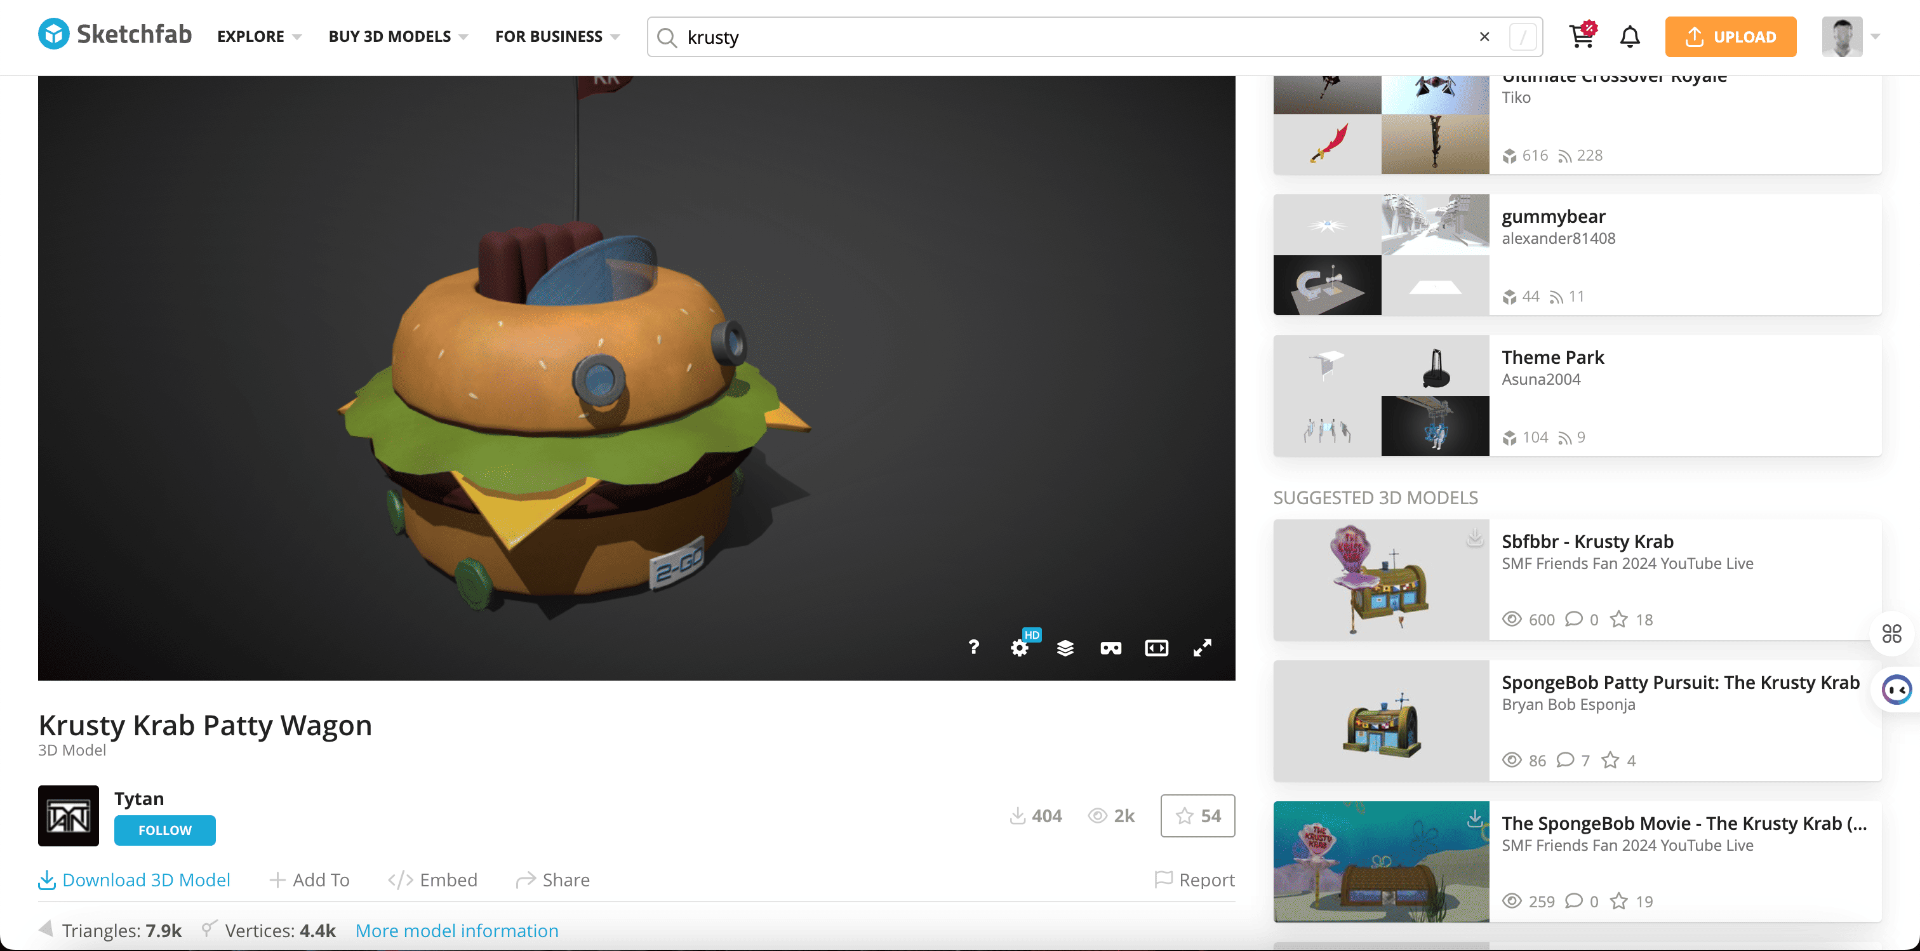The width and height of the screenshot is (1920, 951).
Task: Open SpongeBob Patty Pursuit model title
Action: click(x=1680, y=682)
